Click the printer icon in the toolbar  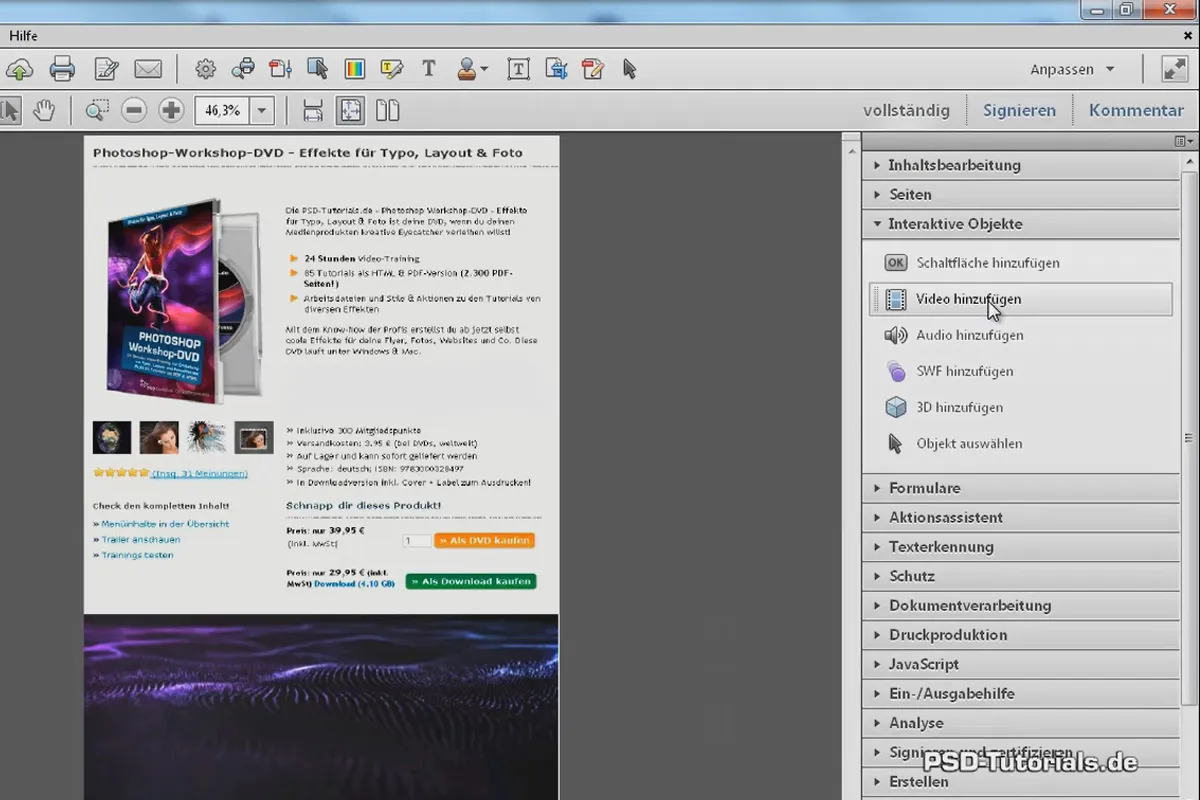62,69
